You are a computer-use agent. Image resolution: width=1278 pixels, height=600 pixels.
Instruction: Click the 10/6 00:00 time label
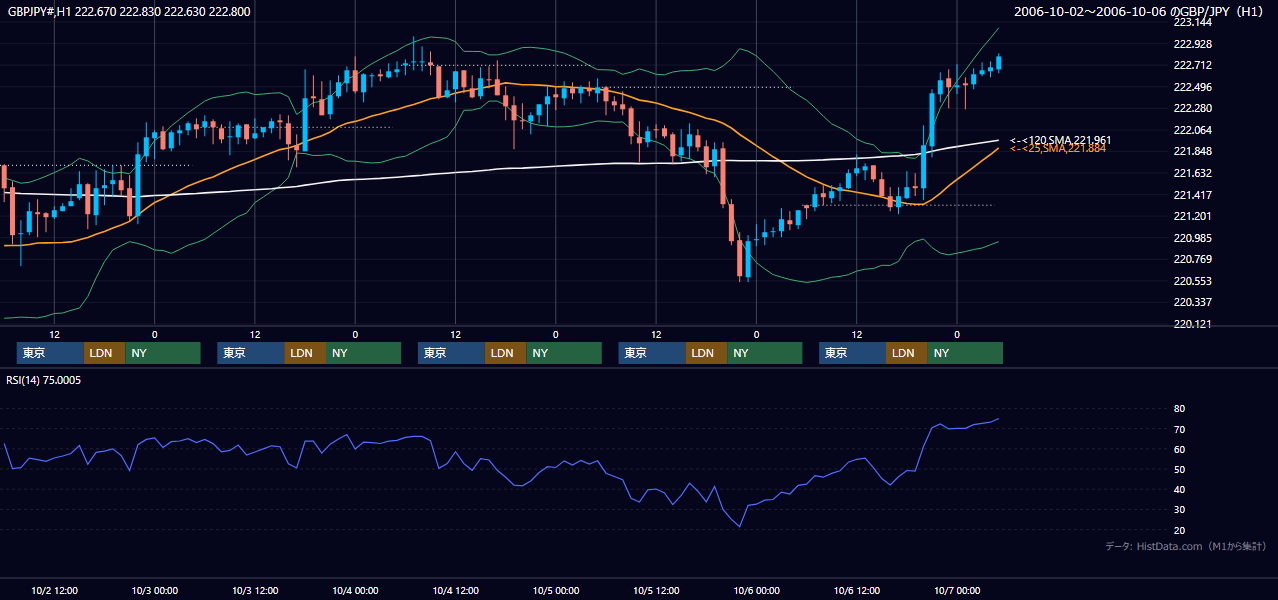756,591
